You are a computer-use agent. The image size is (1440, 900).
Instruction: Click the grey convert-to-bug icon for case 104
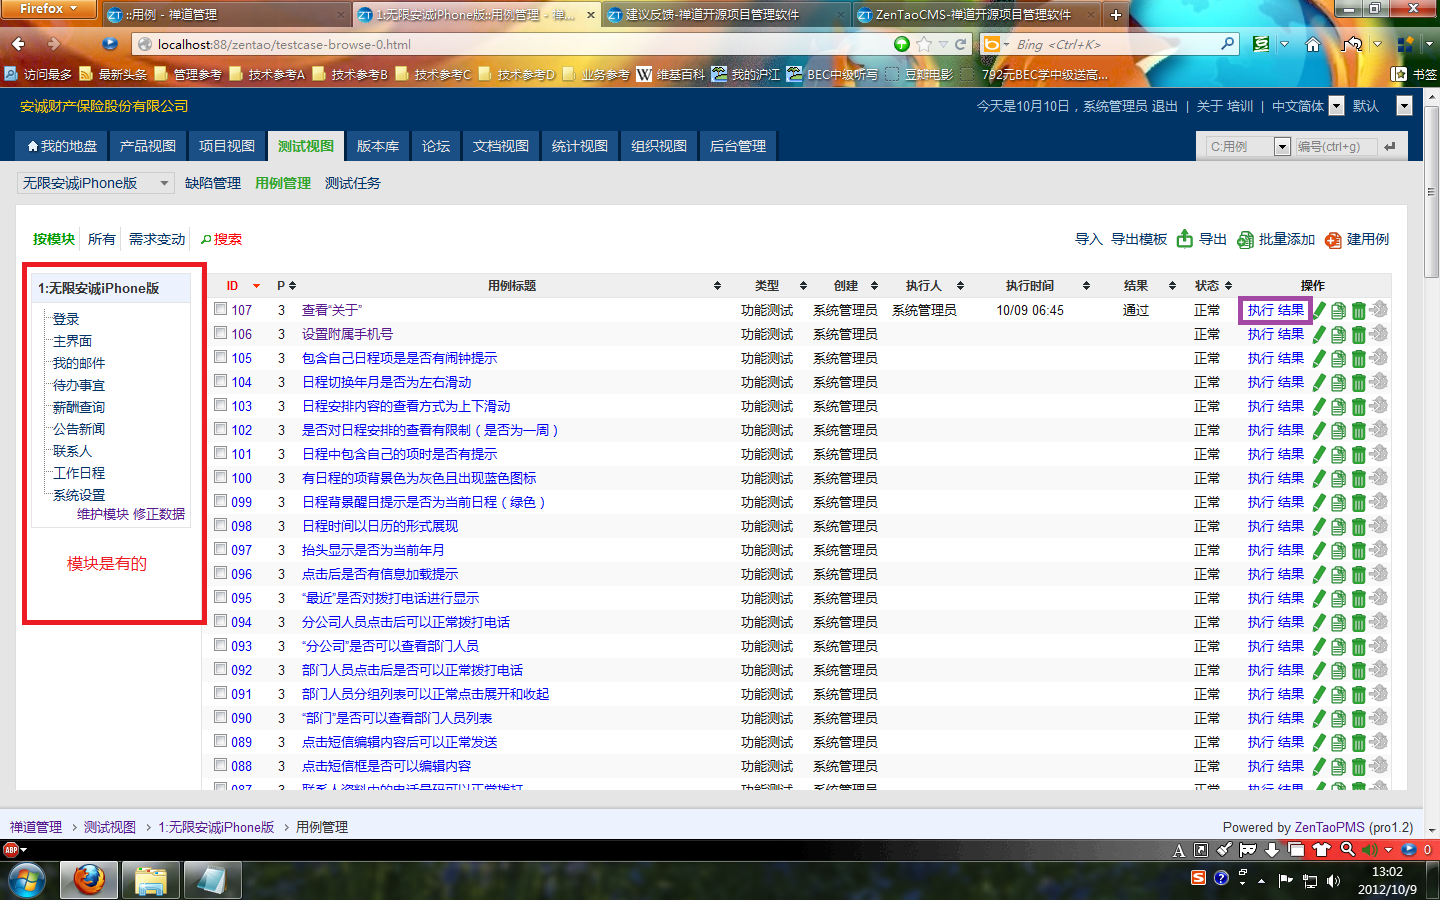[1379, 382]
